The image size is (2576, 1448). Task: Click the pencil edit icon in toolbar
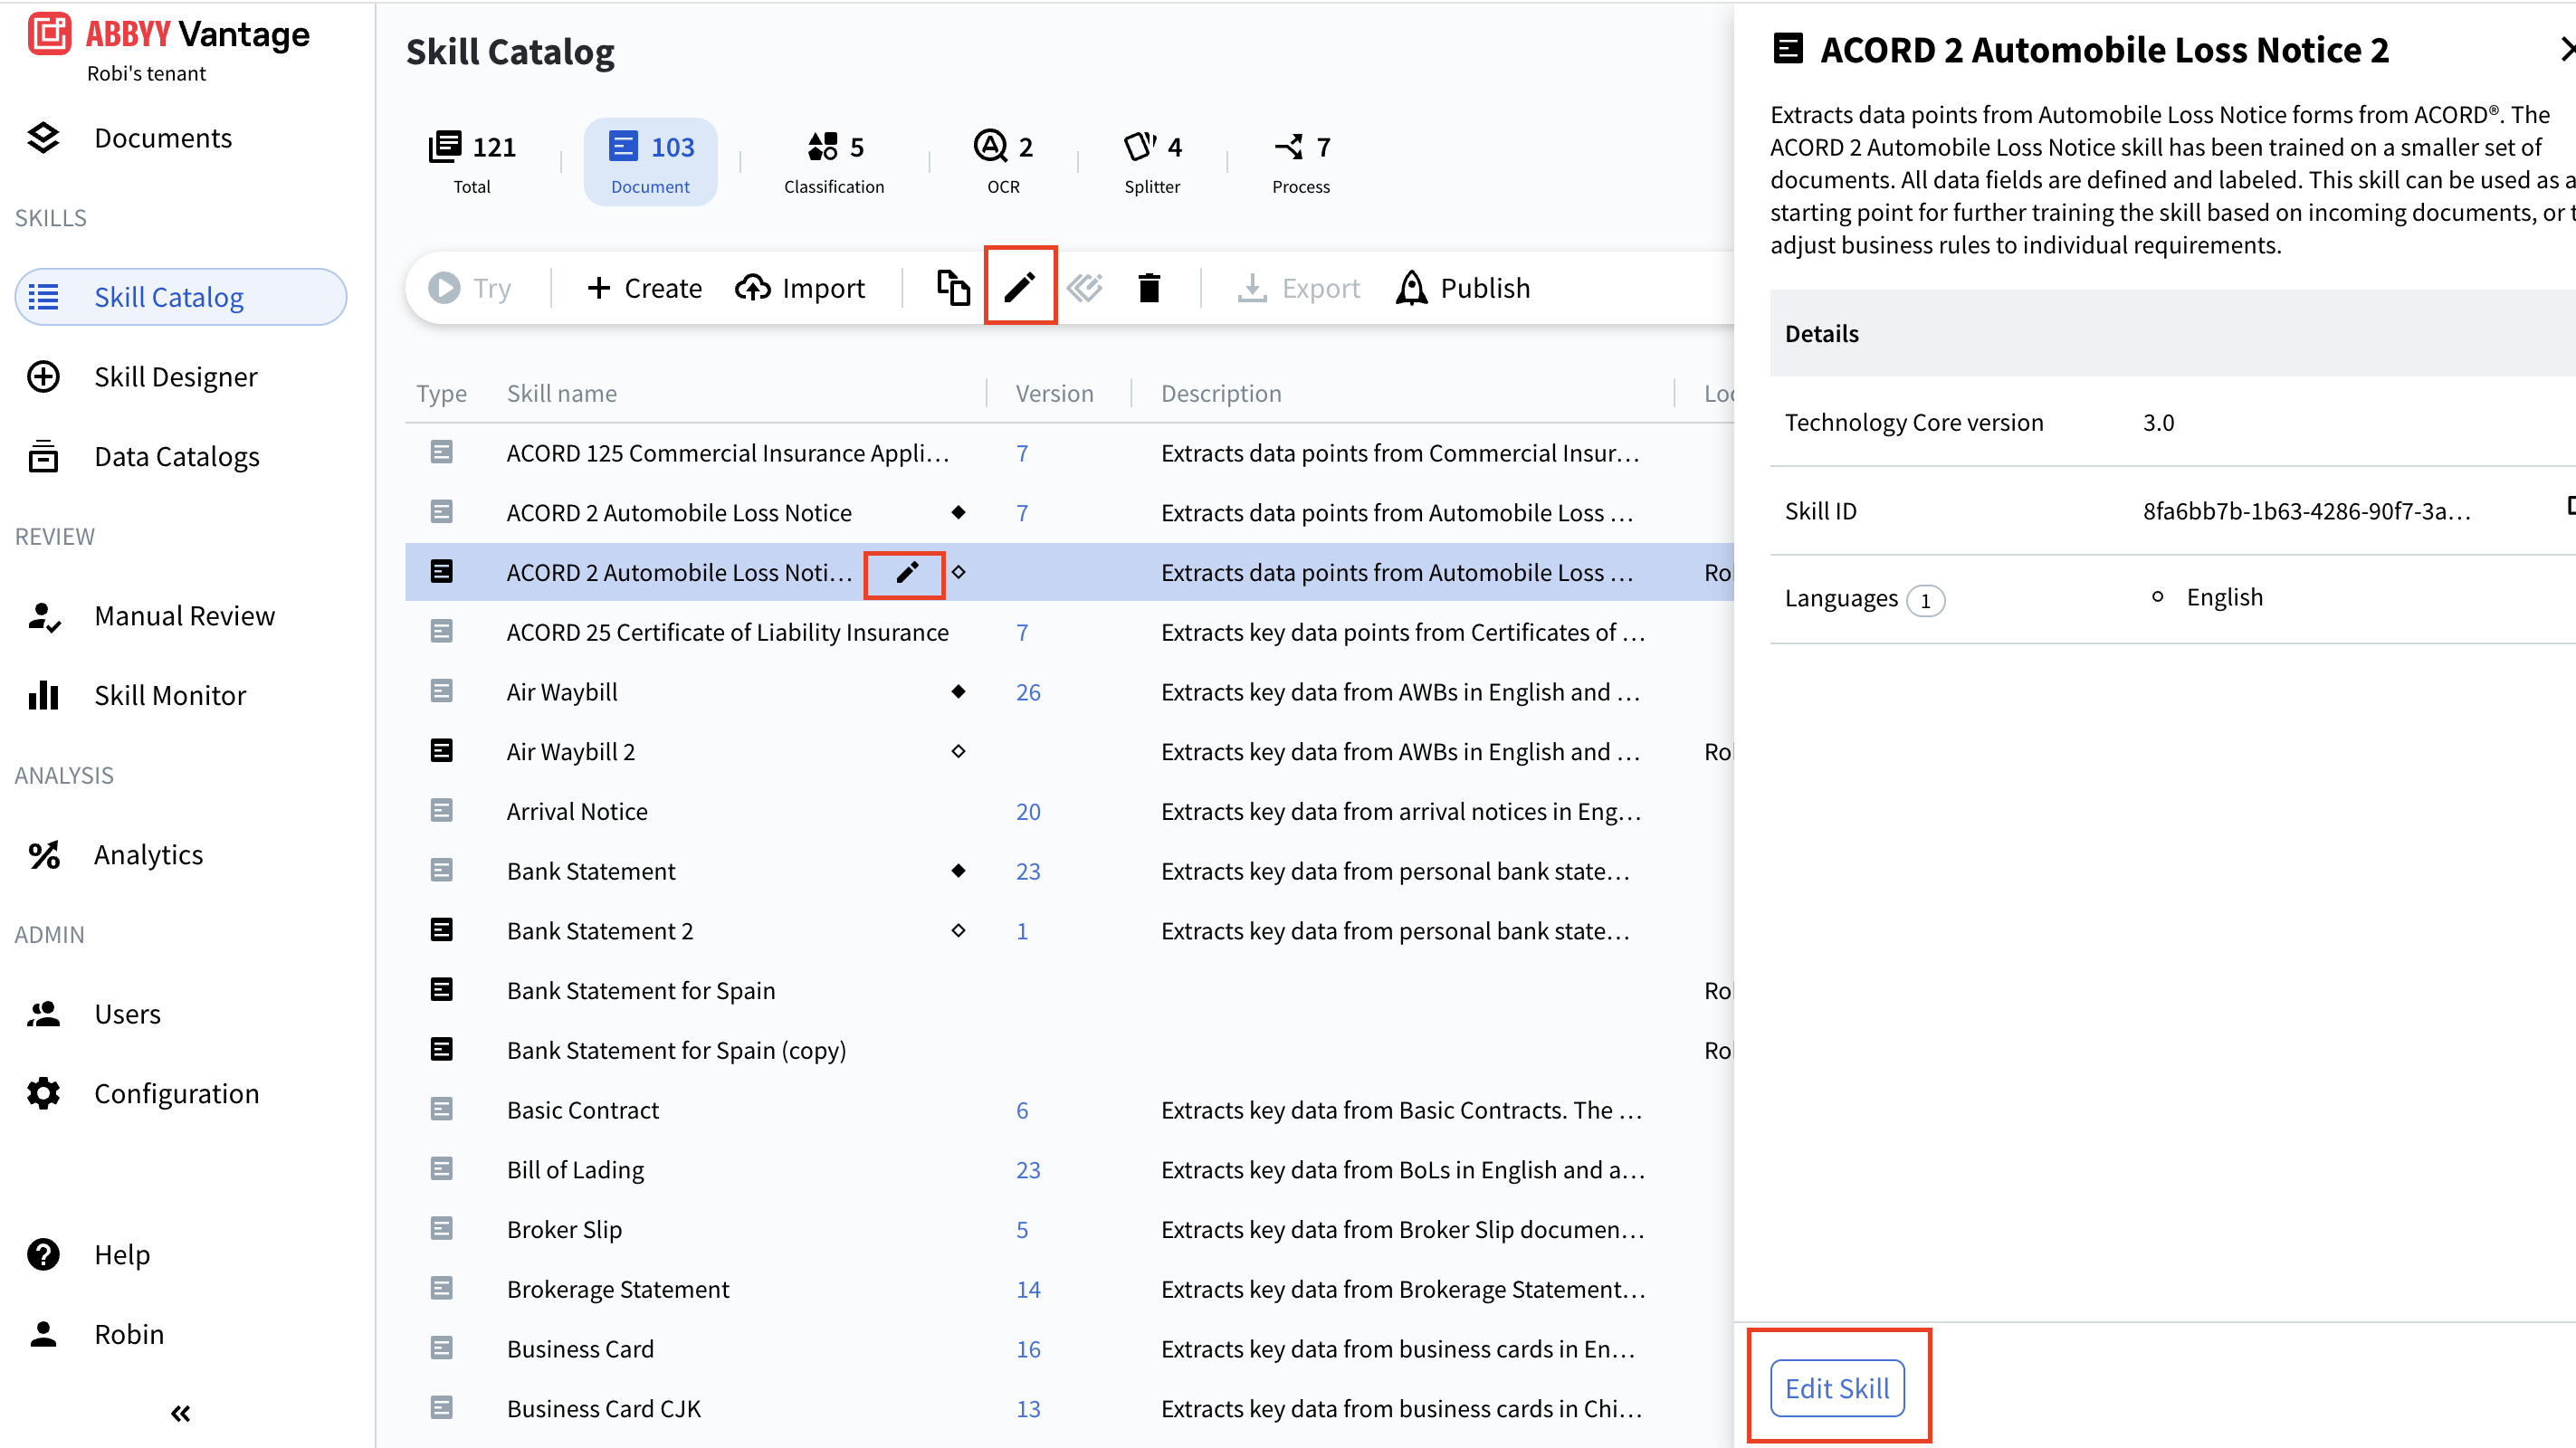click(1019, 288)
